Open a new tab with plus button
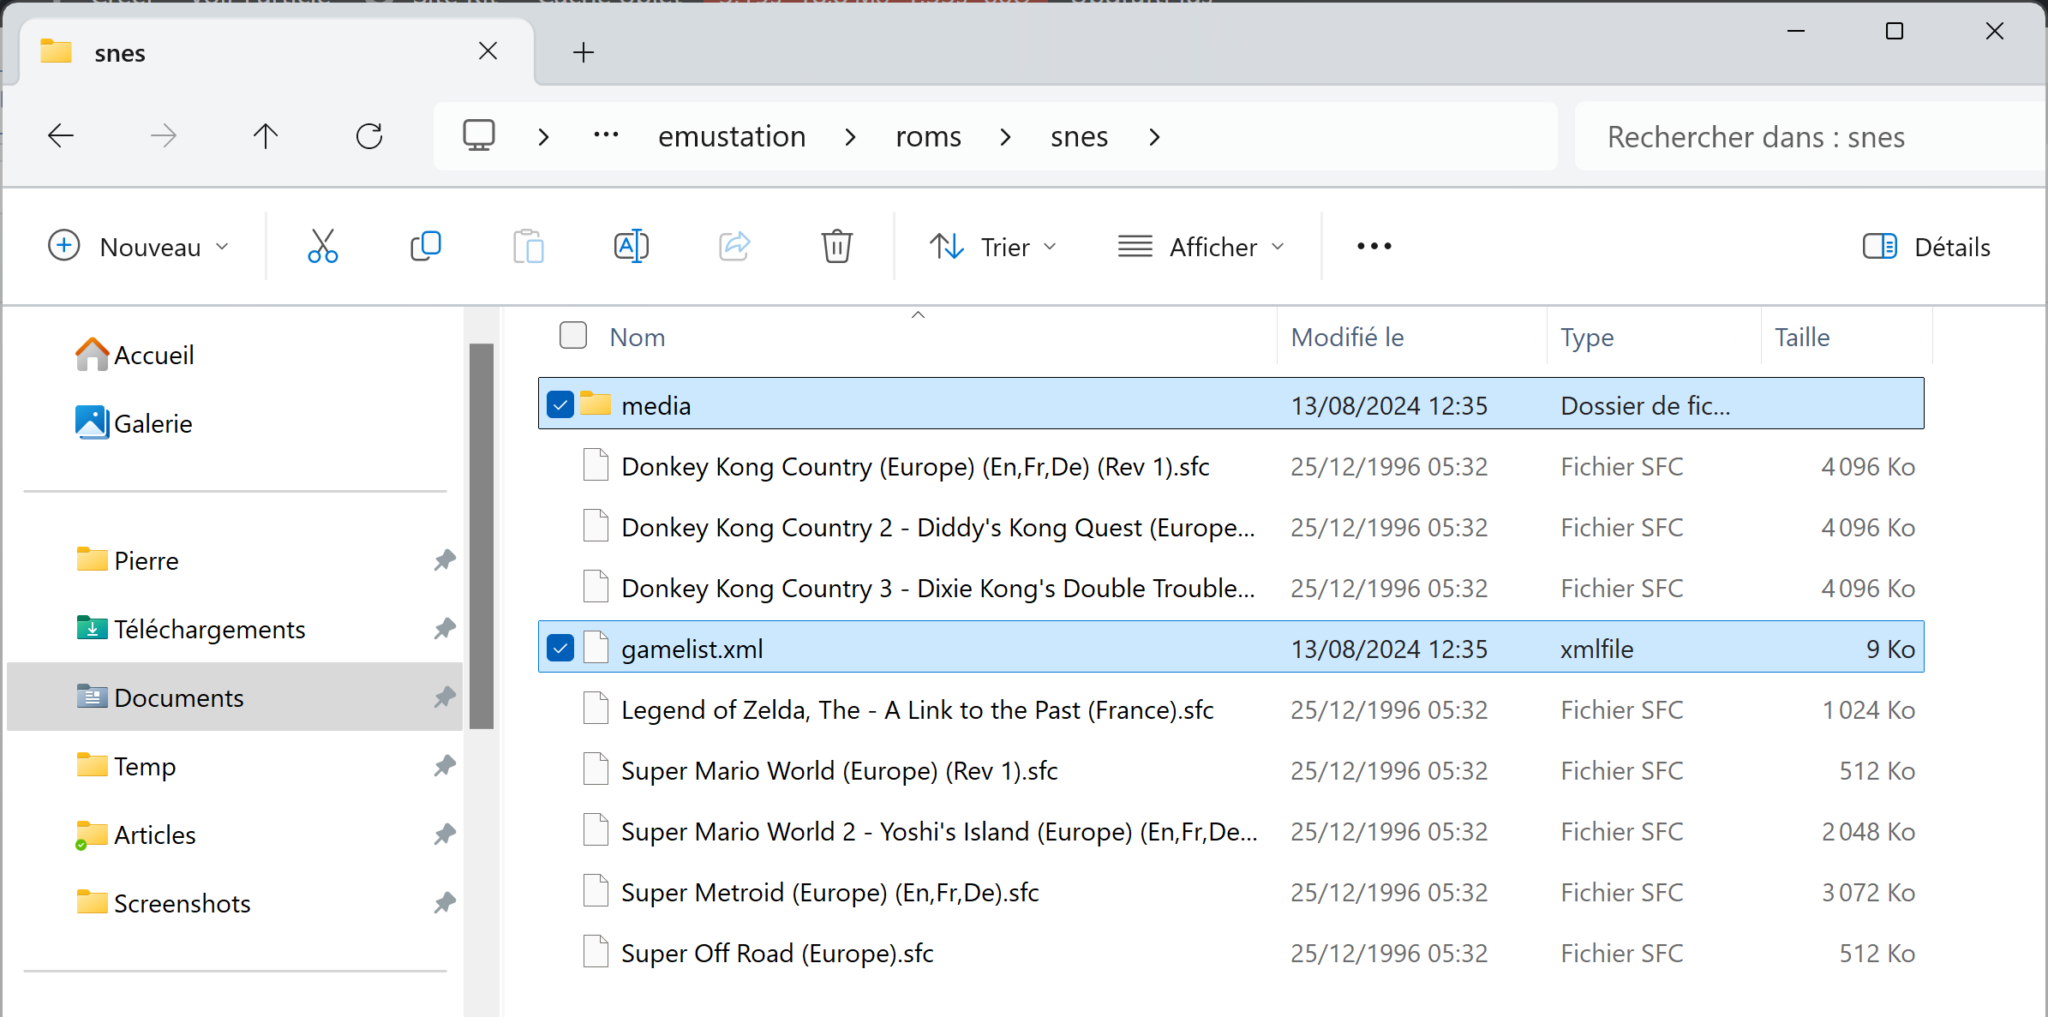The image size is (2048, 1017). [x=583, y=52]
